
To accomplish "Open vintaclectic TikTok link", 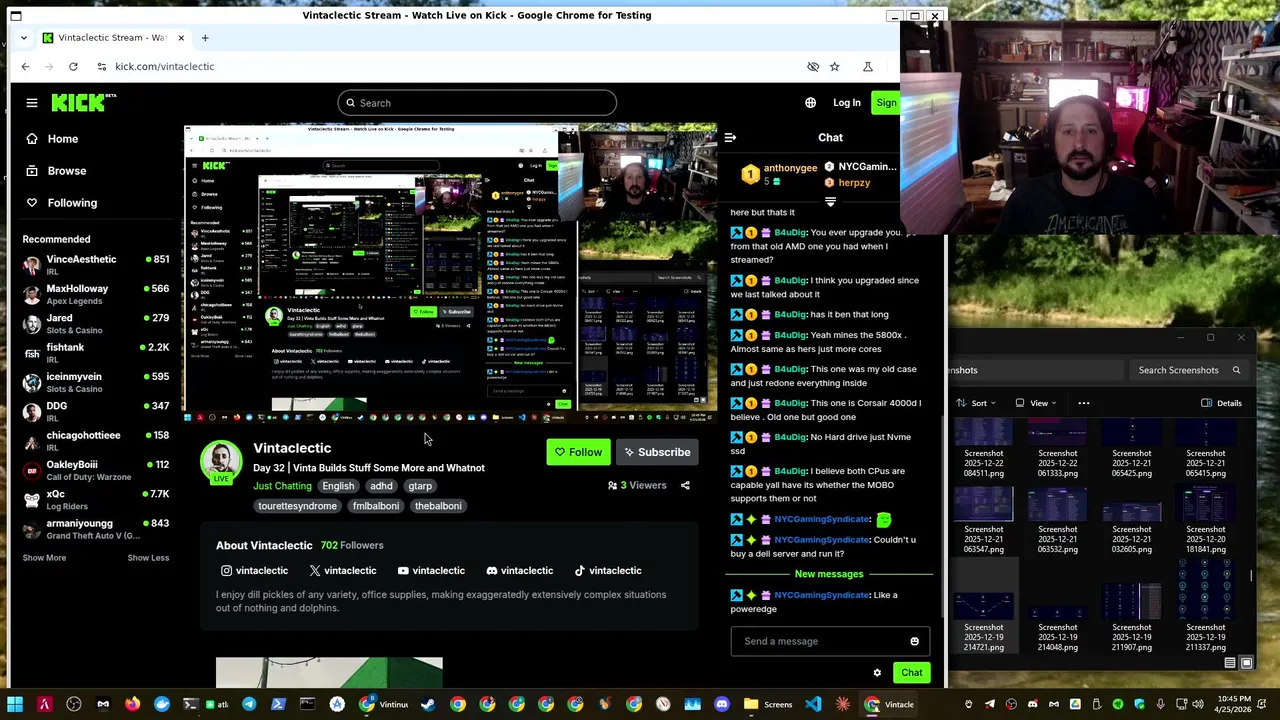I will click(x=607, y=571).
